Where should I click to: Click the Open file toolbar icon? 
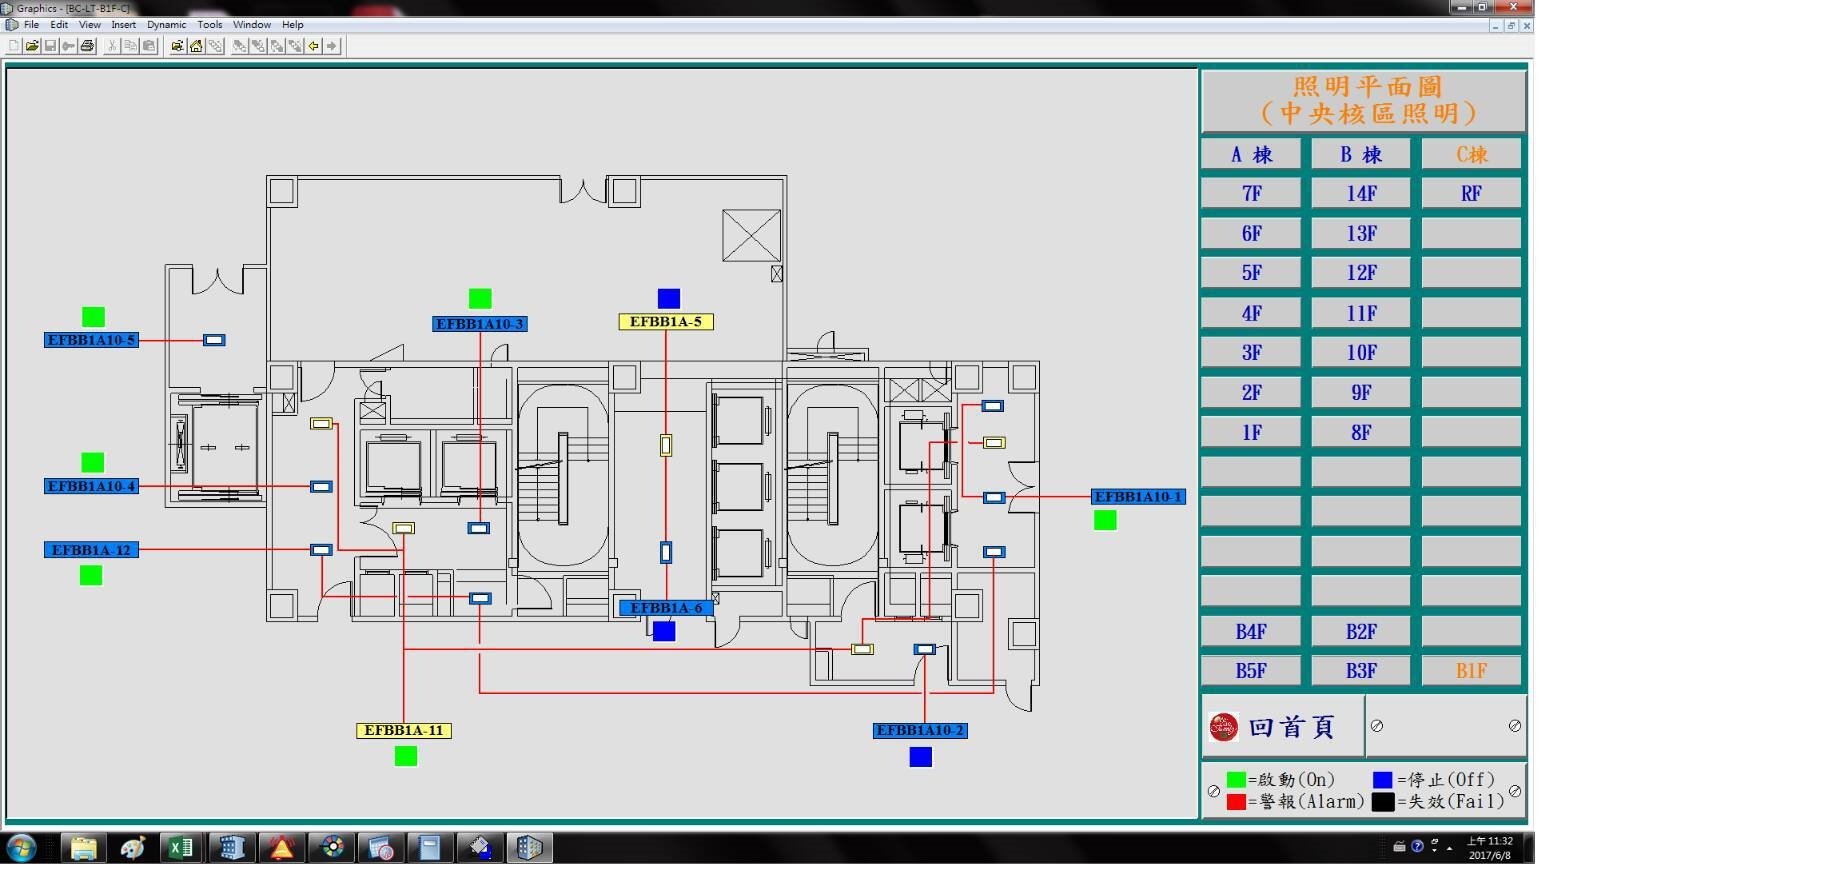coord(32,46)
